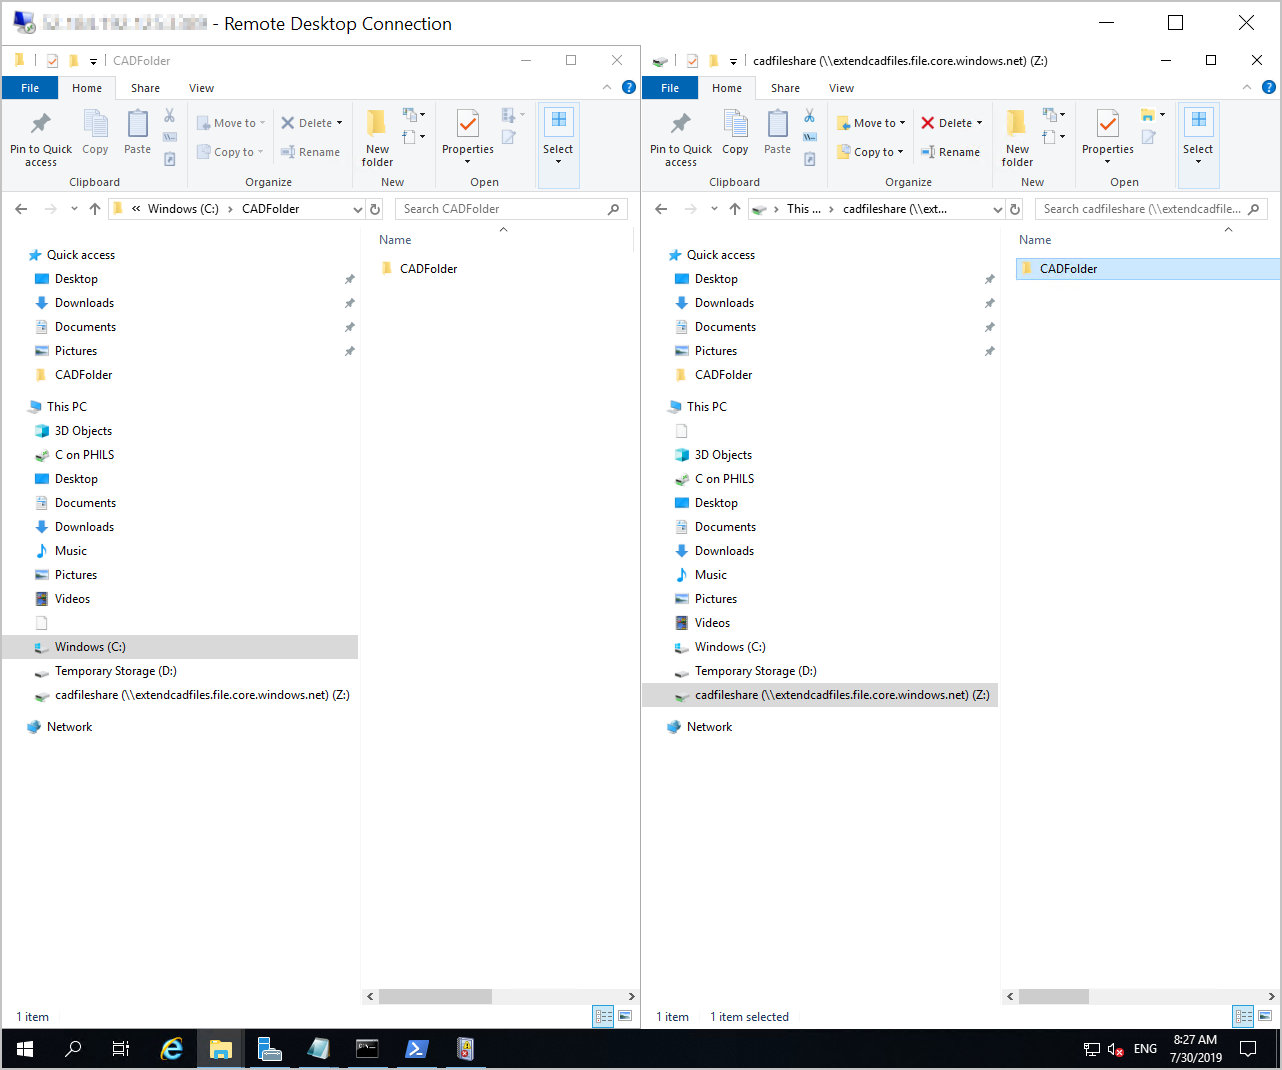
Task: Click Properties icon in right cadfileshare window
Action: (x=1108, y=123)
